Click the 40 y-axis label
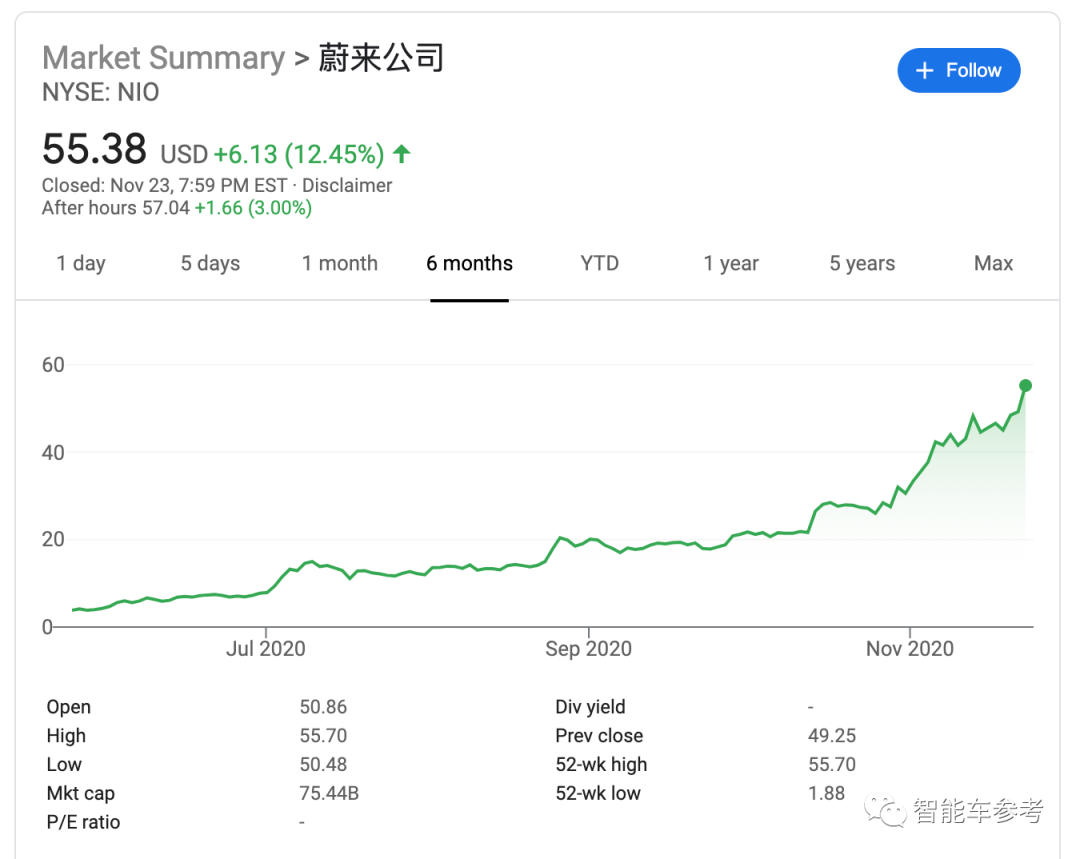Screen dimensions: 1080x859 53,453
